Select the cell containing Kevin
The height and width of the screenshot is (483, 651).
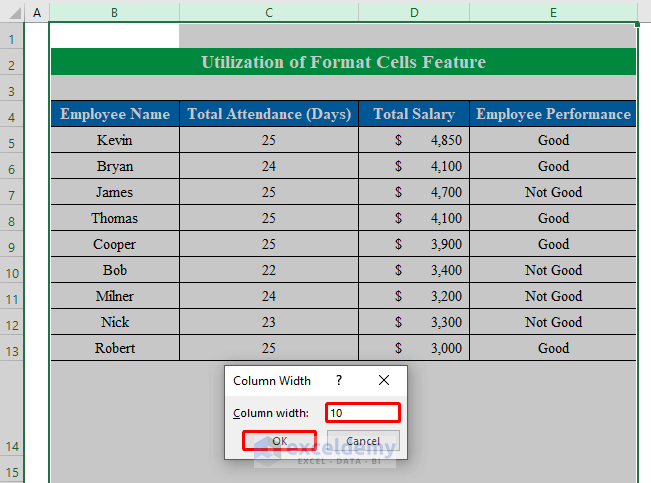(x=115, y=141)
